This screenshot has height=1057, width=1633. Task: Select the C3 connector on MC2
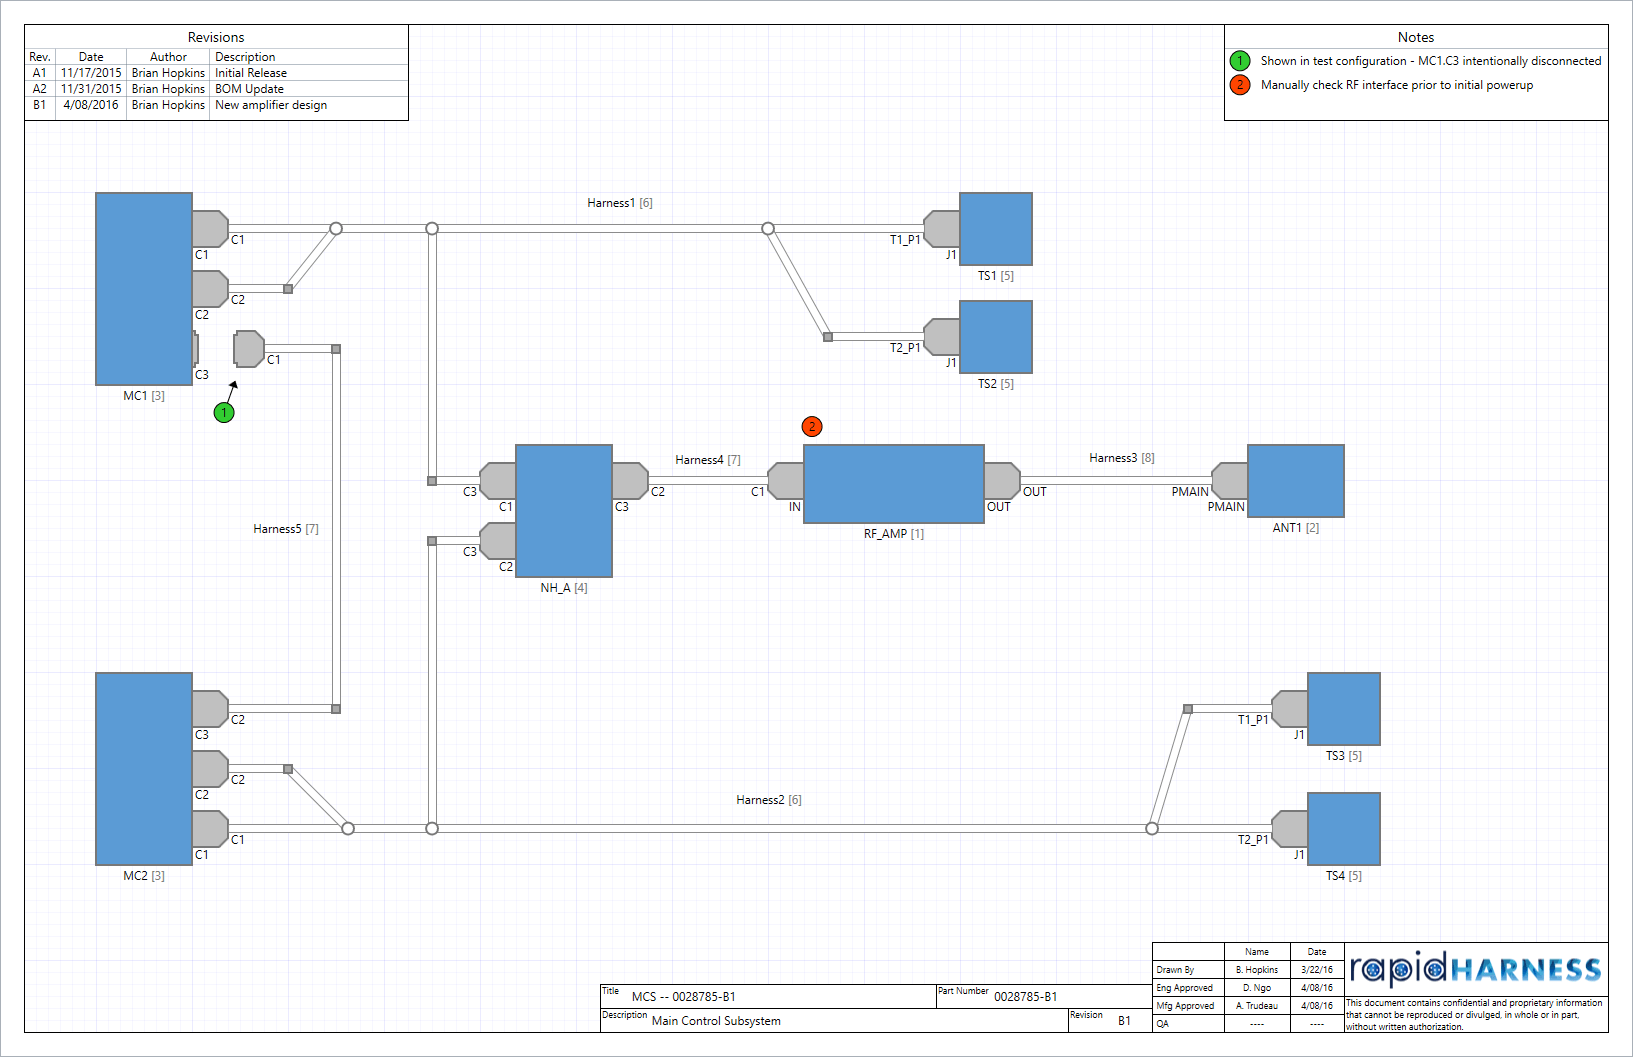[x=207, y=708]
